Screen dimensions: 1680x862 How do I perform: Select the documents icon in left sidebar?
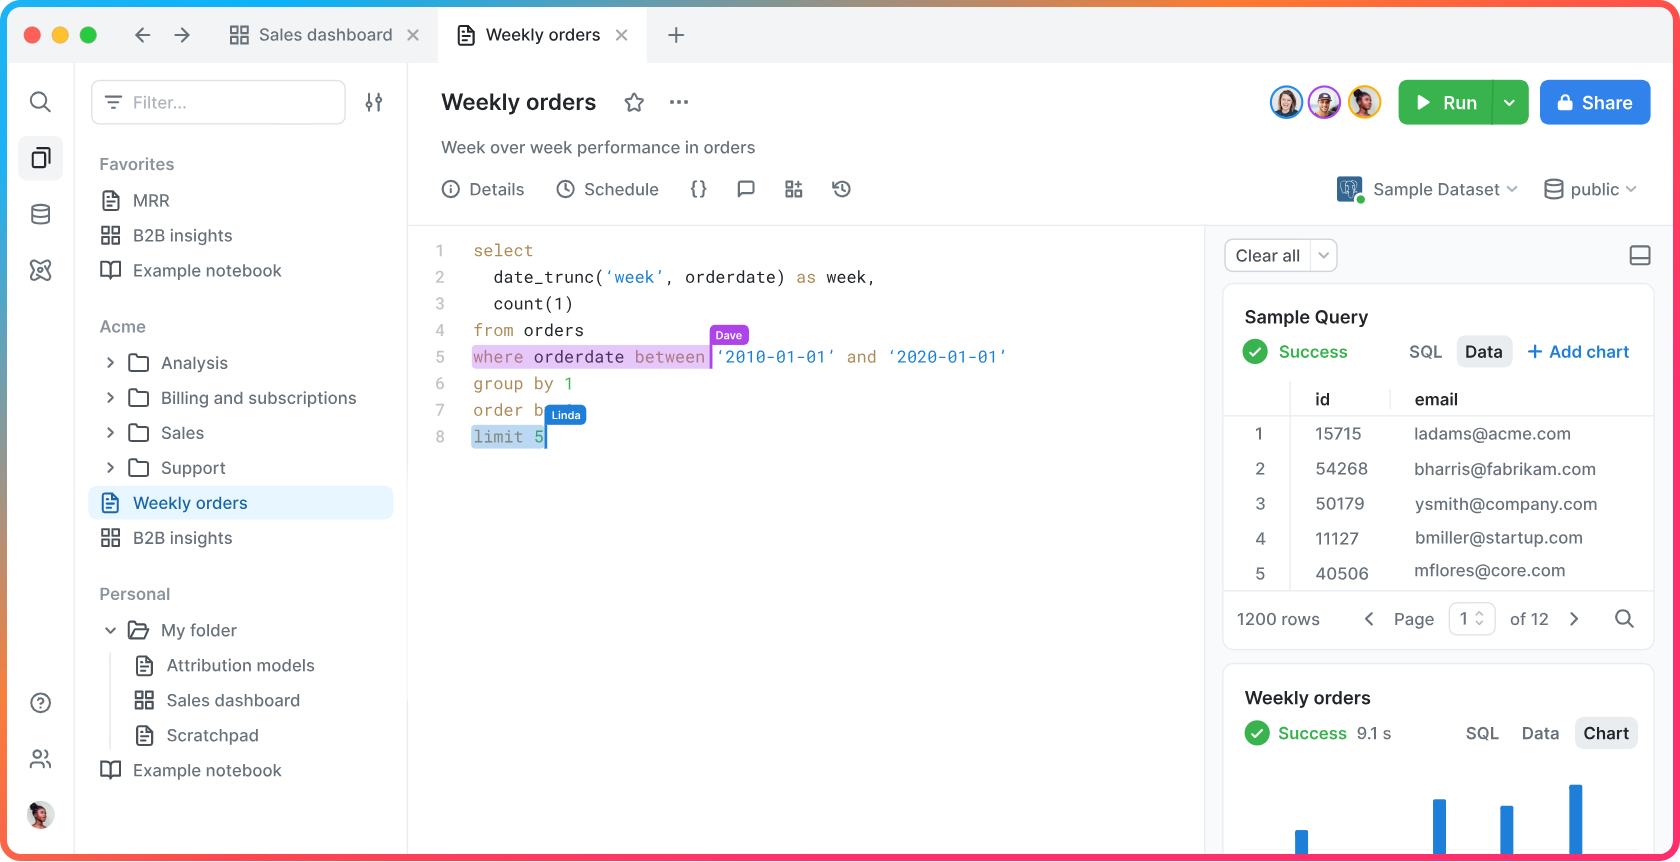[40, 158]
